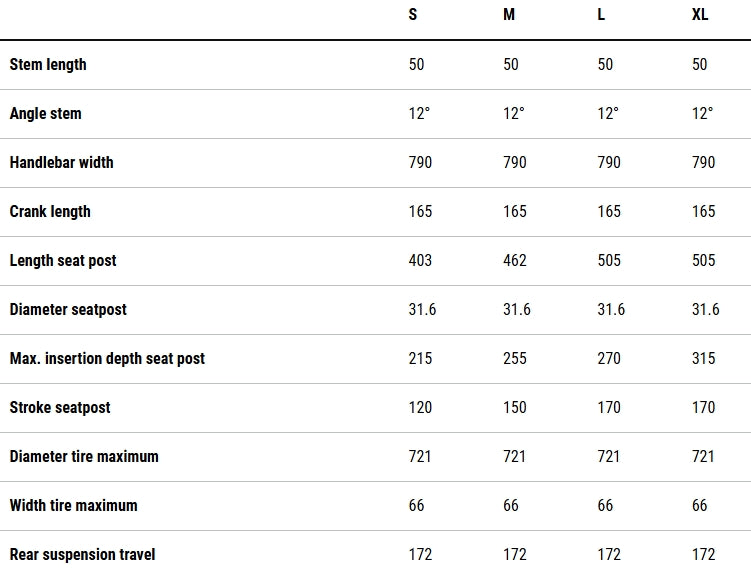Viewport: 751px width, 571px height.
Task: Click the Crank length row label
Action: pyautogui.click(x=50, y=212)
